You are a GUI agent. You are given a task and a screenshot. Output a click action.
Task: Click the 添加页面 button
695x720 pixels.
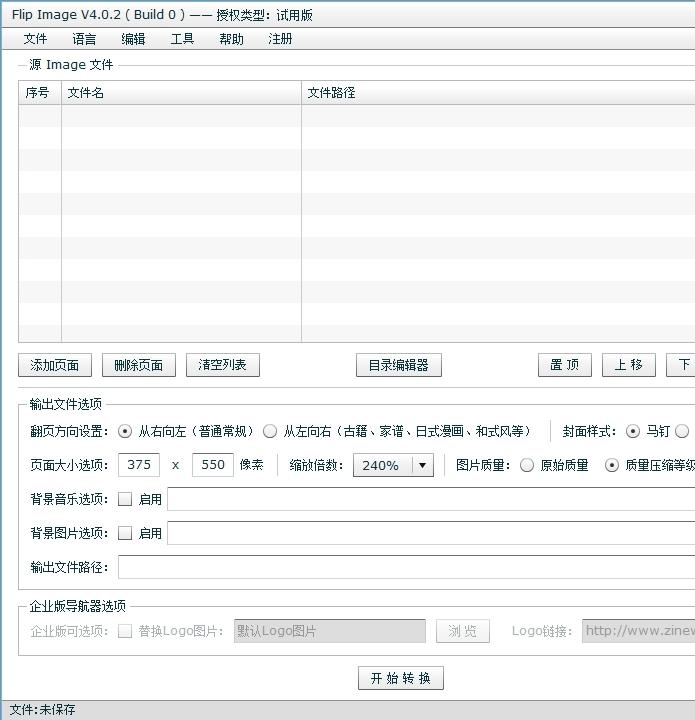click(55, 365)
